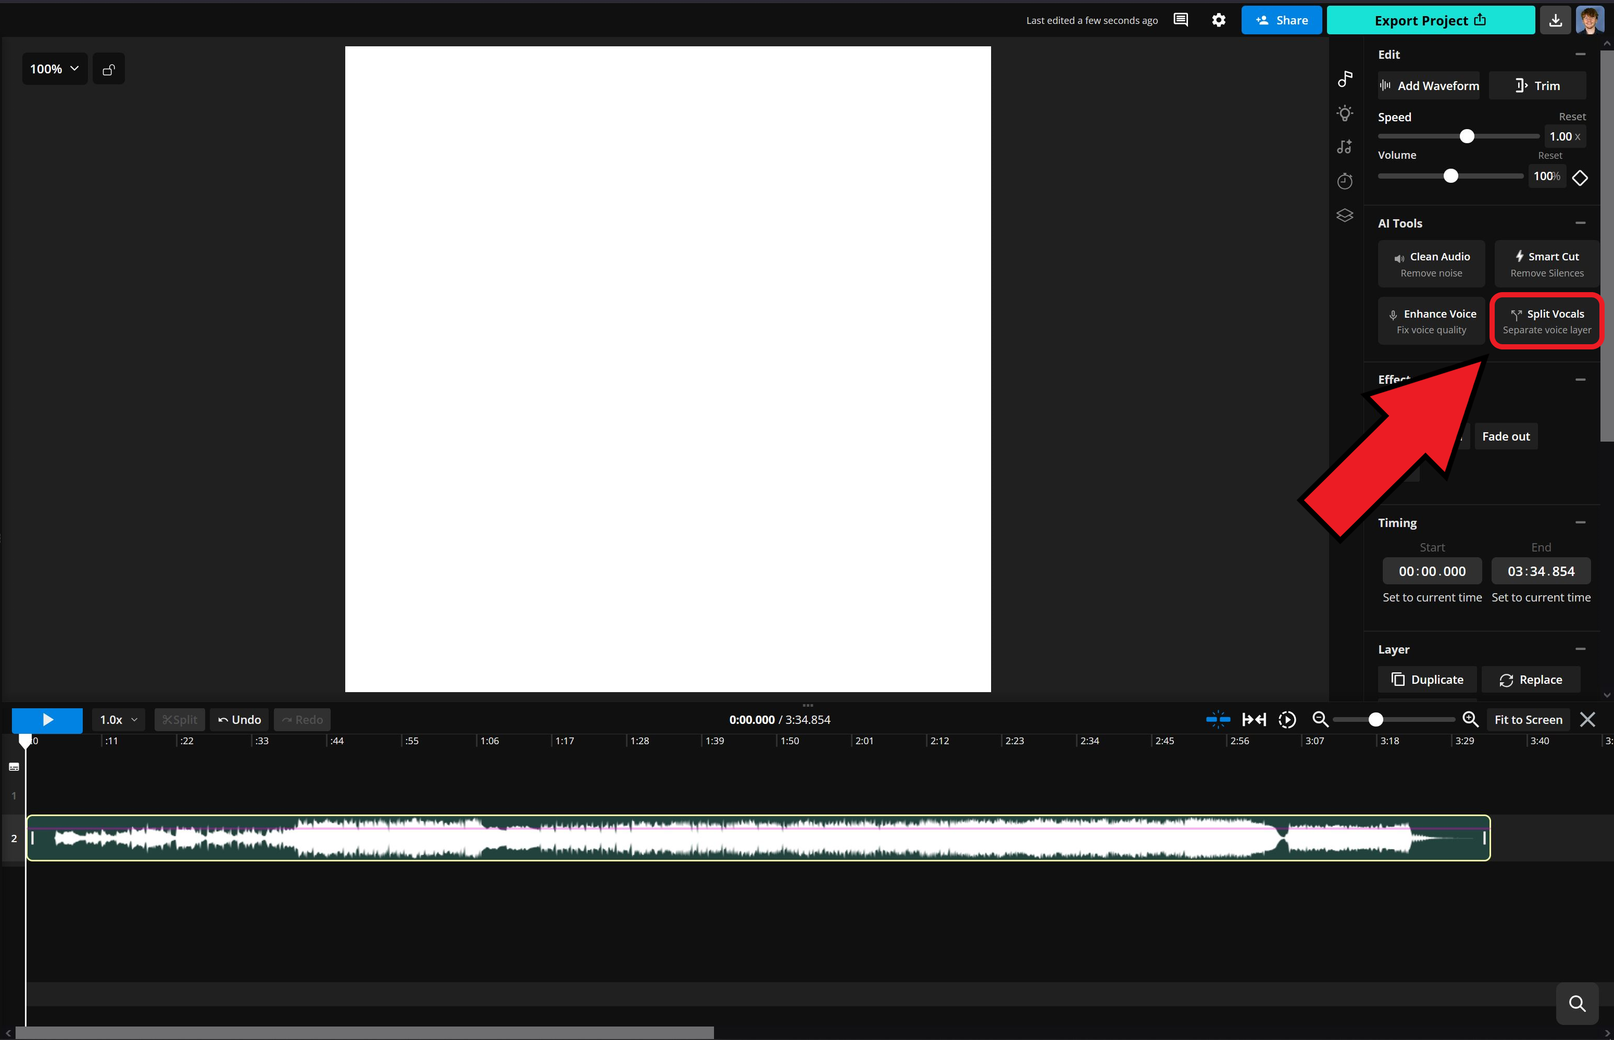Open the timer speed panel icon
The width and height of the screenshot is (1614, 1040).
(1345, 181)
